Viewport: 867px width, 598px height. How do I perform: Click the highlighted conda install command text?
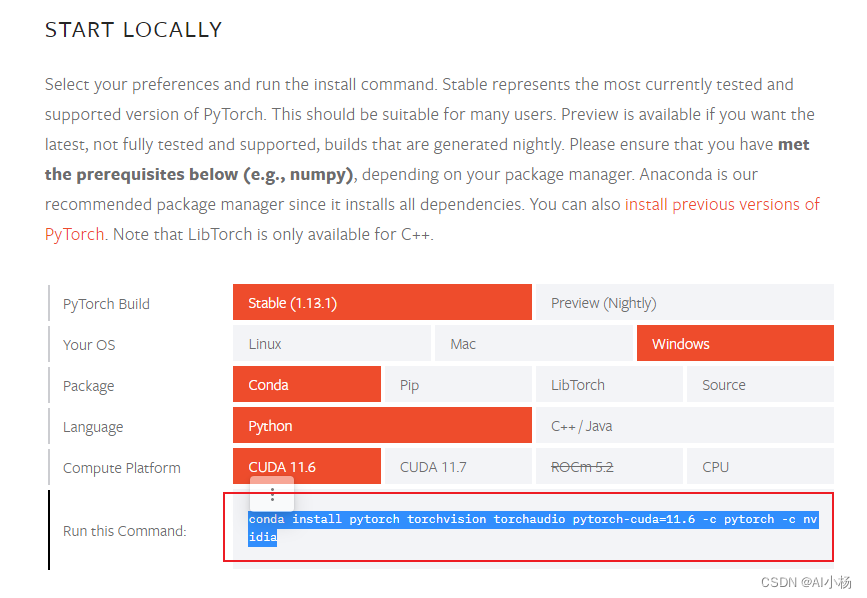[533, 527]
